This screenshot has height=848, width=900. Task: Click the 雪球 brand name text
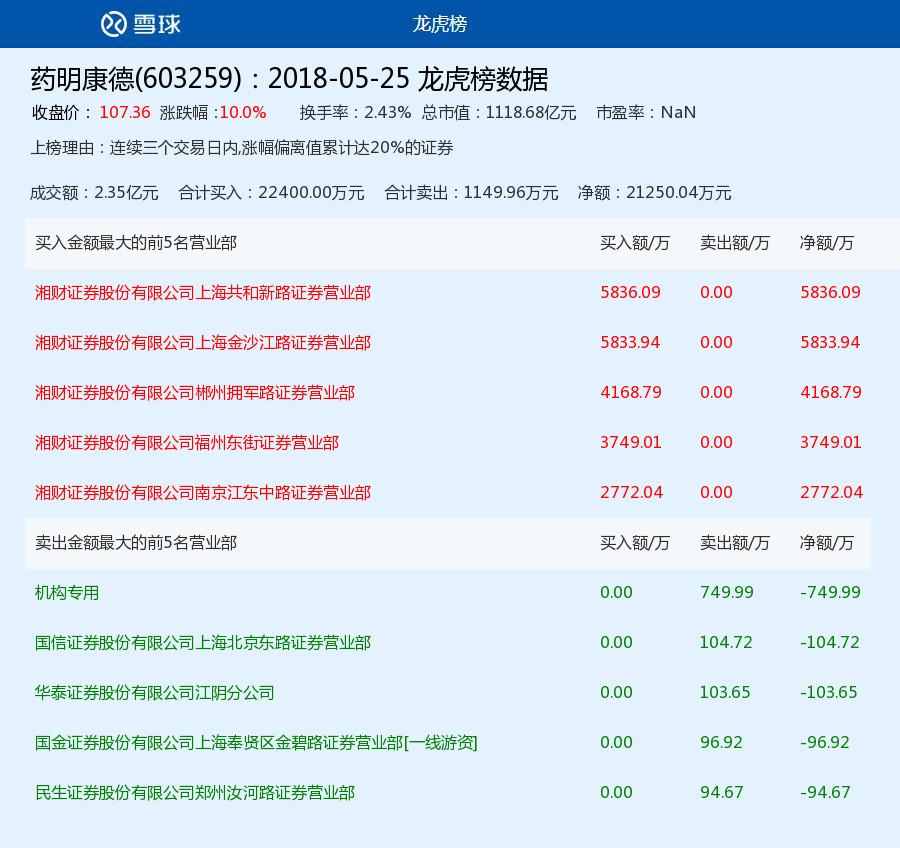157,24
